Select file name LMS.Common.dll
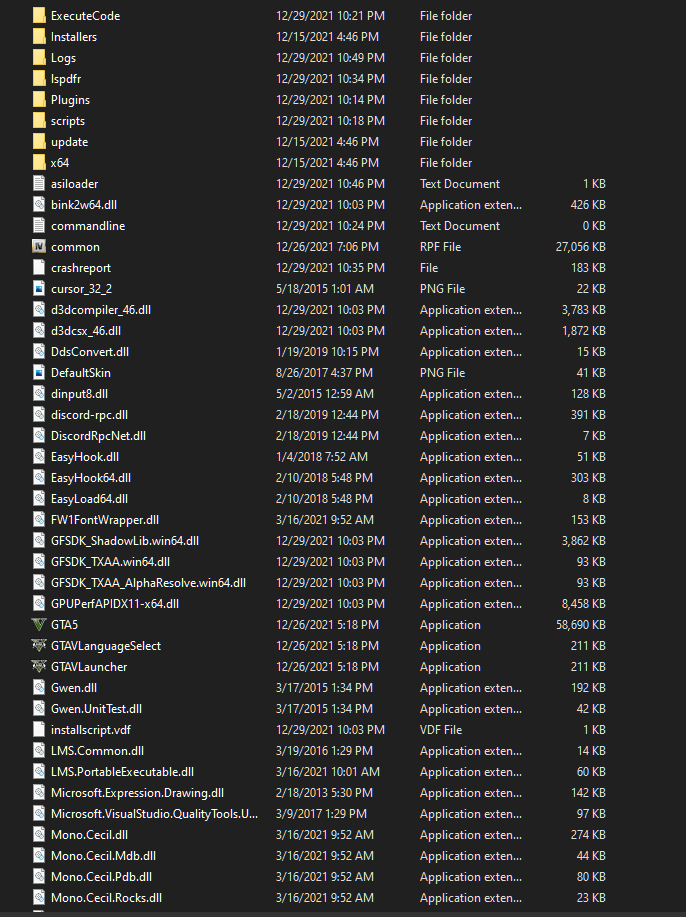Image resolution: width=686 pixels, height=917 pixels. point(97,751)
